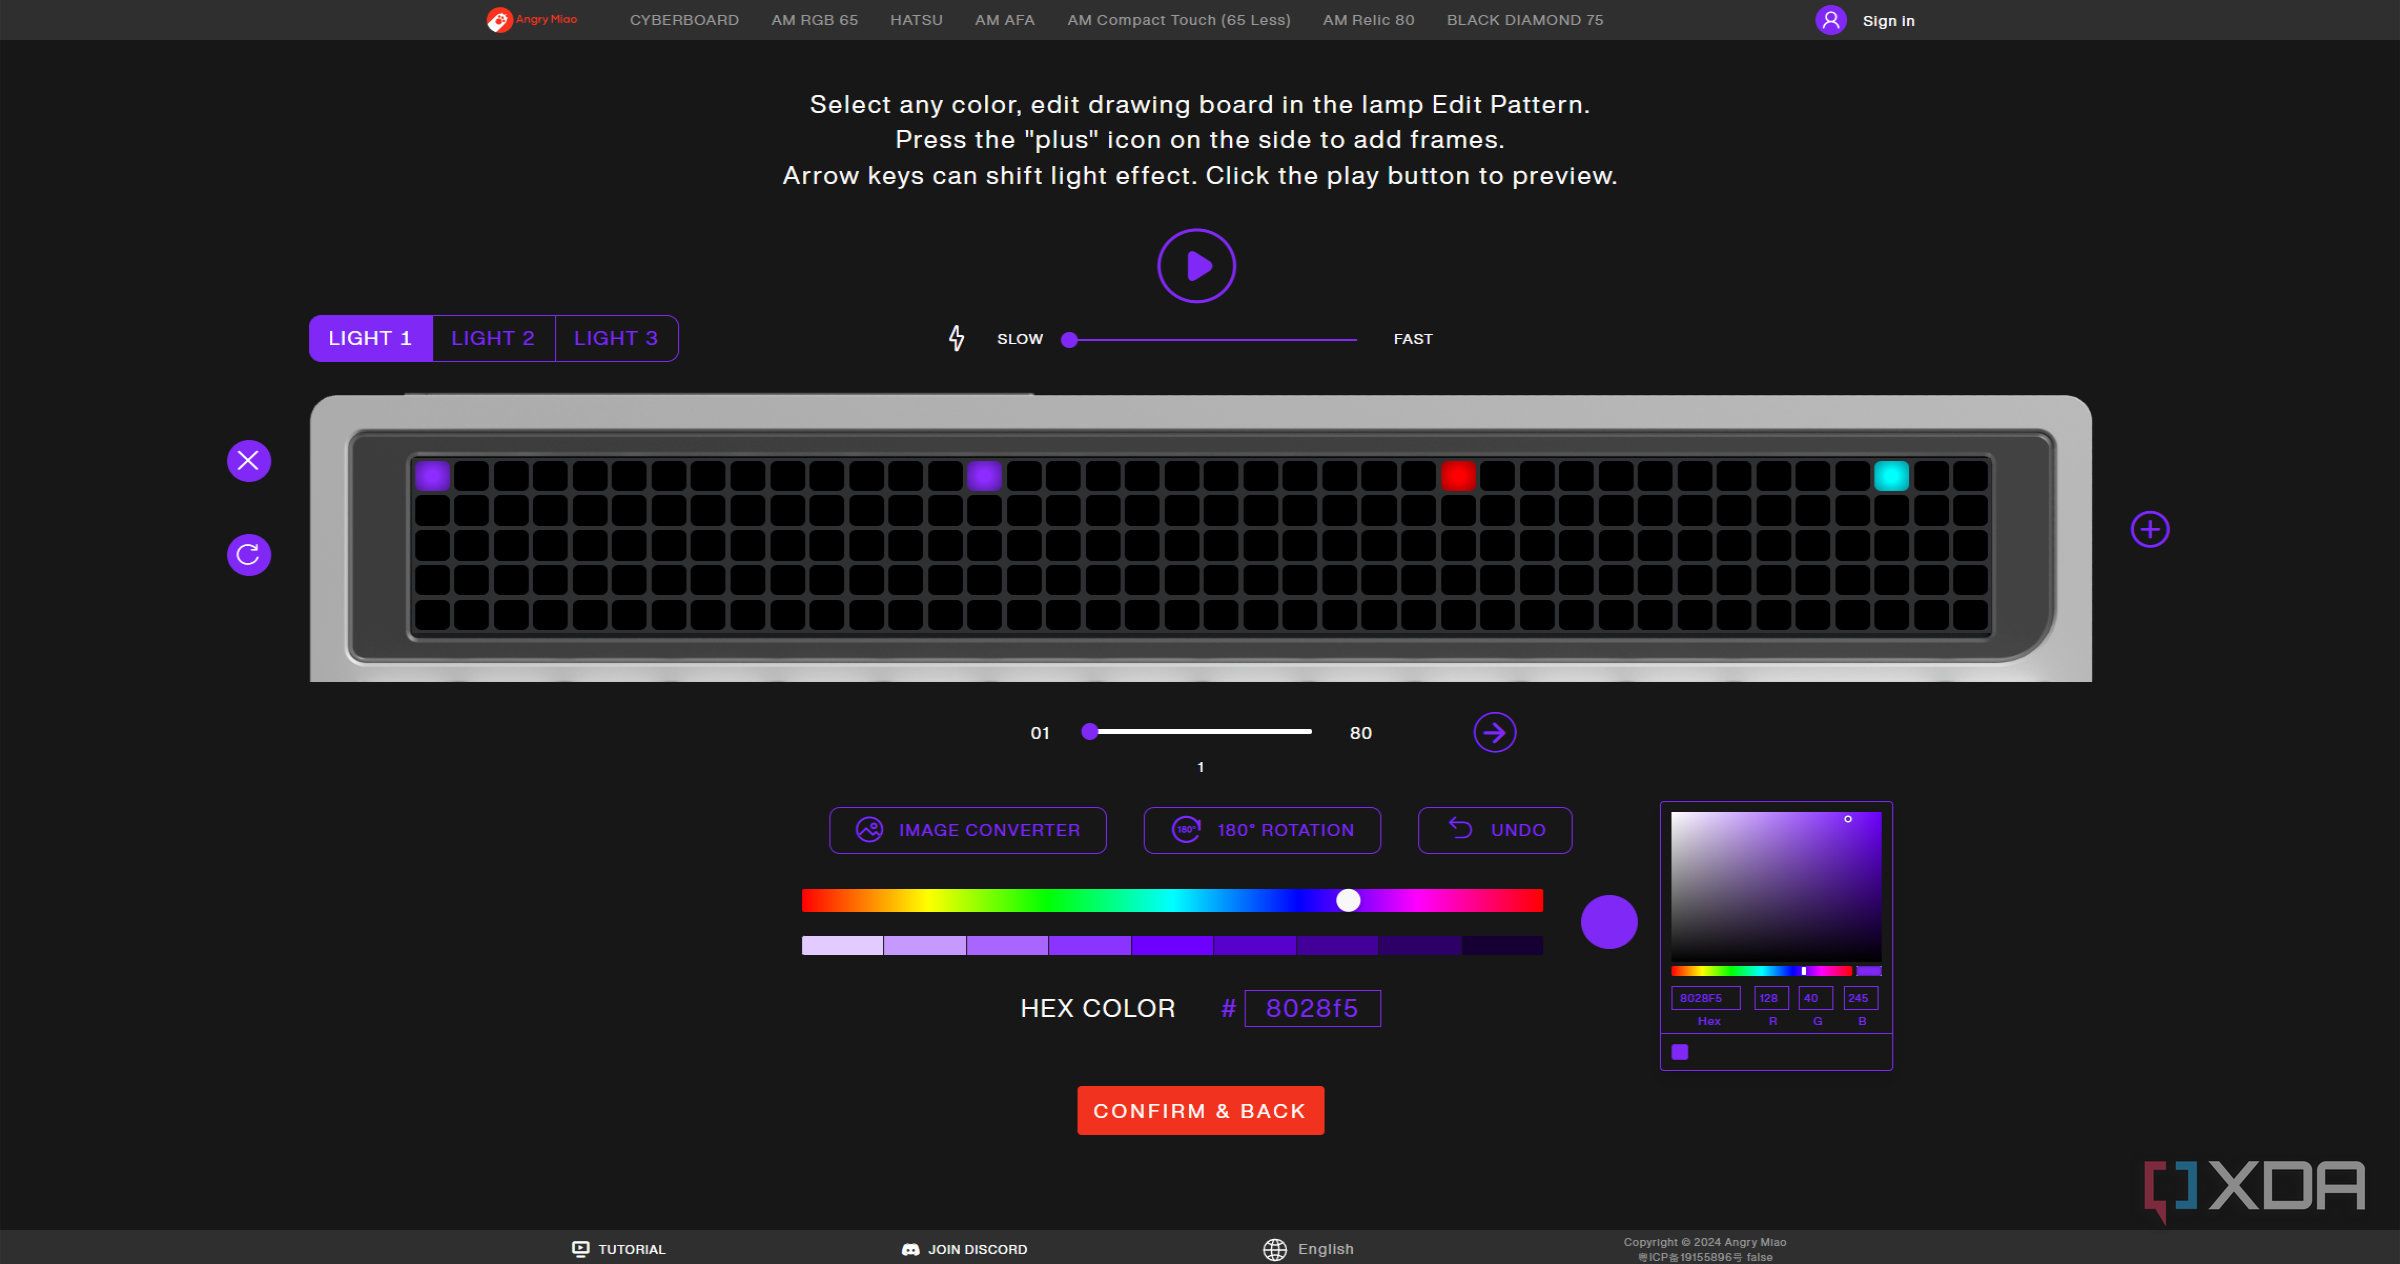Switch to the LIGHT 2 tab

(493, 338)
